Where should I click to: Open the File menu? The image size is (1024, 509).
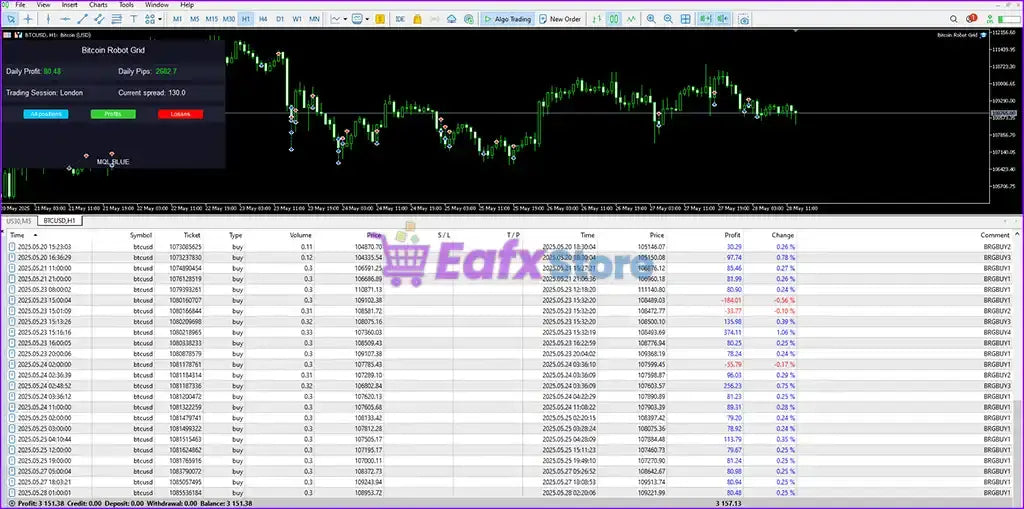click(20, 5)
